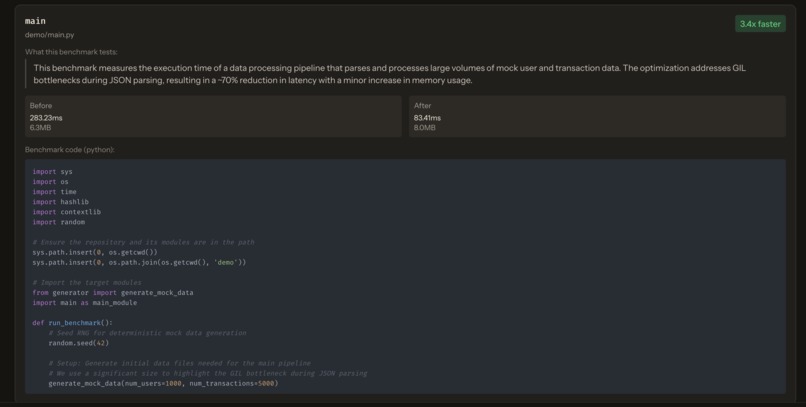Click the 'import os' code line
806x407 pixels.
pyautogui.click(x=50, y=181)
